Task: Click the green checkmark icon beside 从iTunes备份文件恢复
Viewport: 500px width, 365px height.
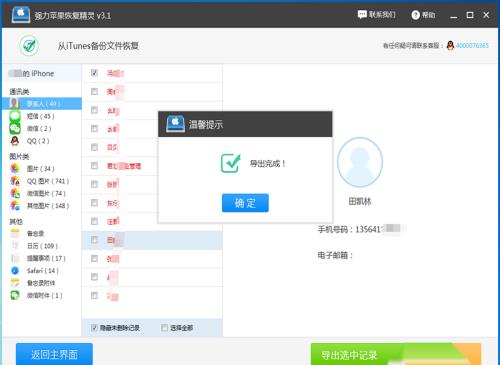Action: (29, 46)
